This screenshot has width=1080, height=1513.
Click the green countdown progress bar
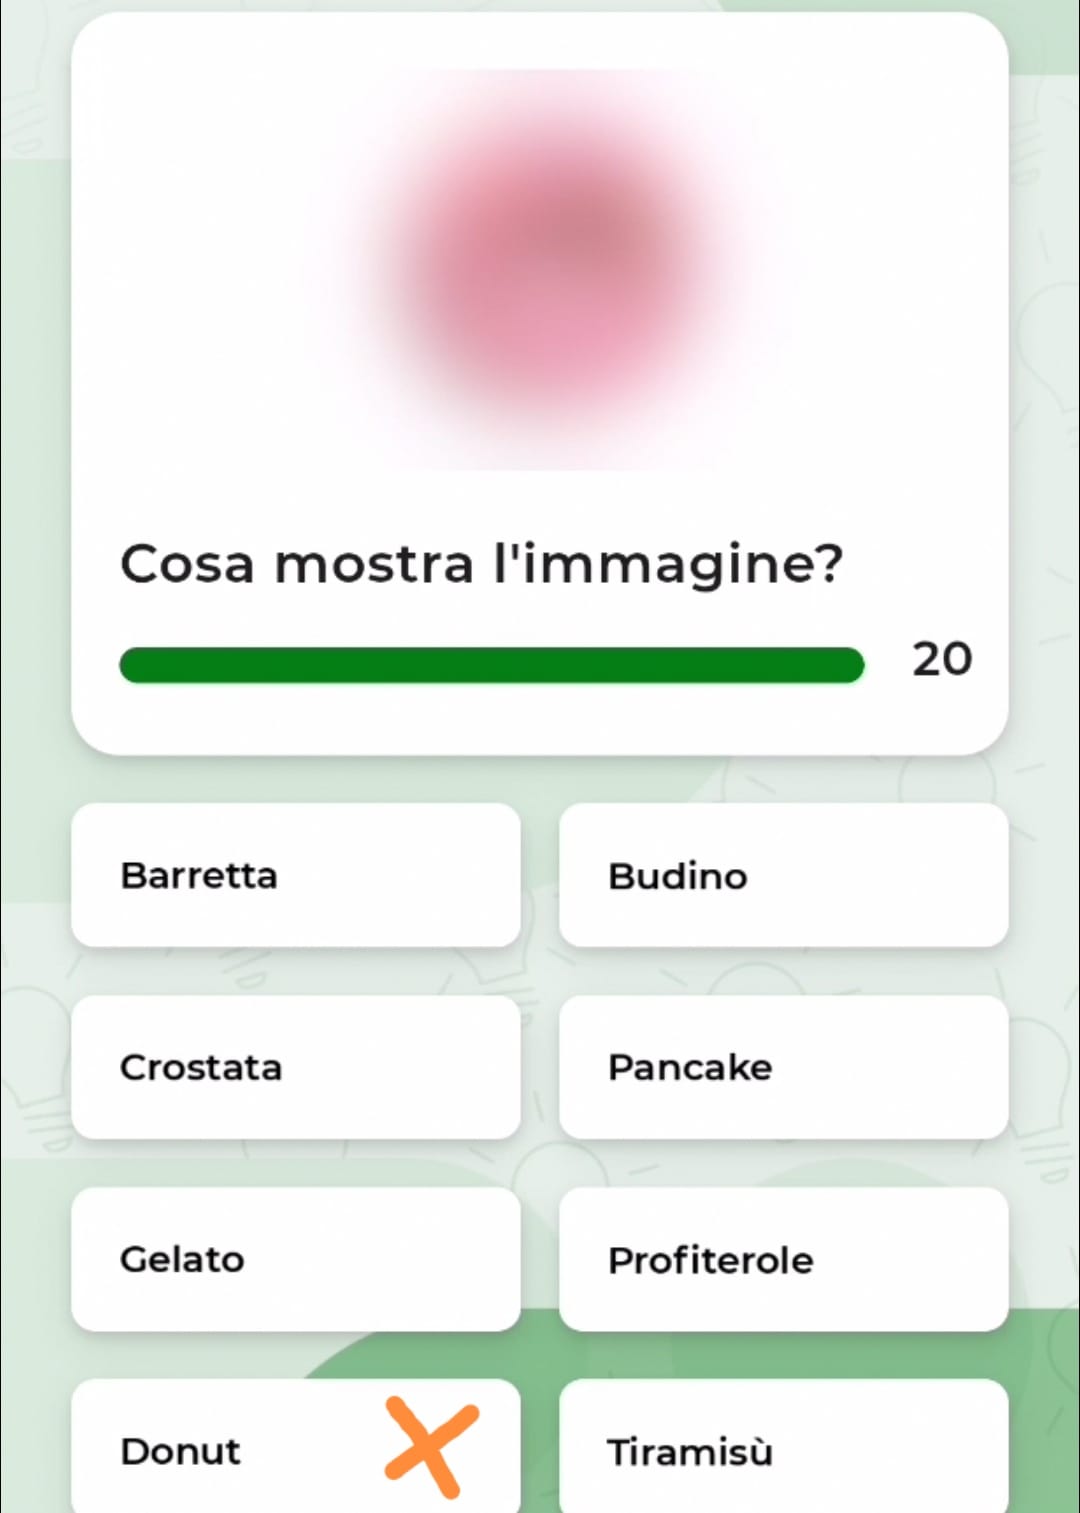[491, 665]
